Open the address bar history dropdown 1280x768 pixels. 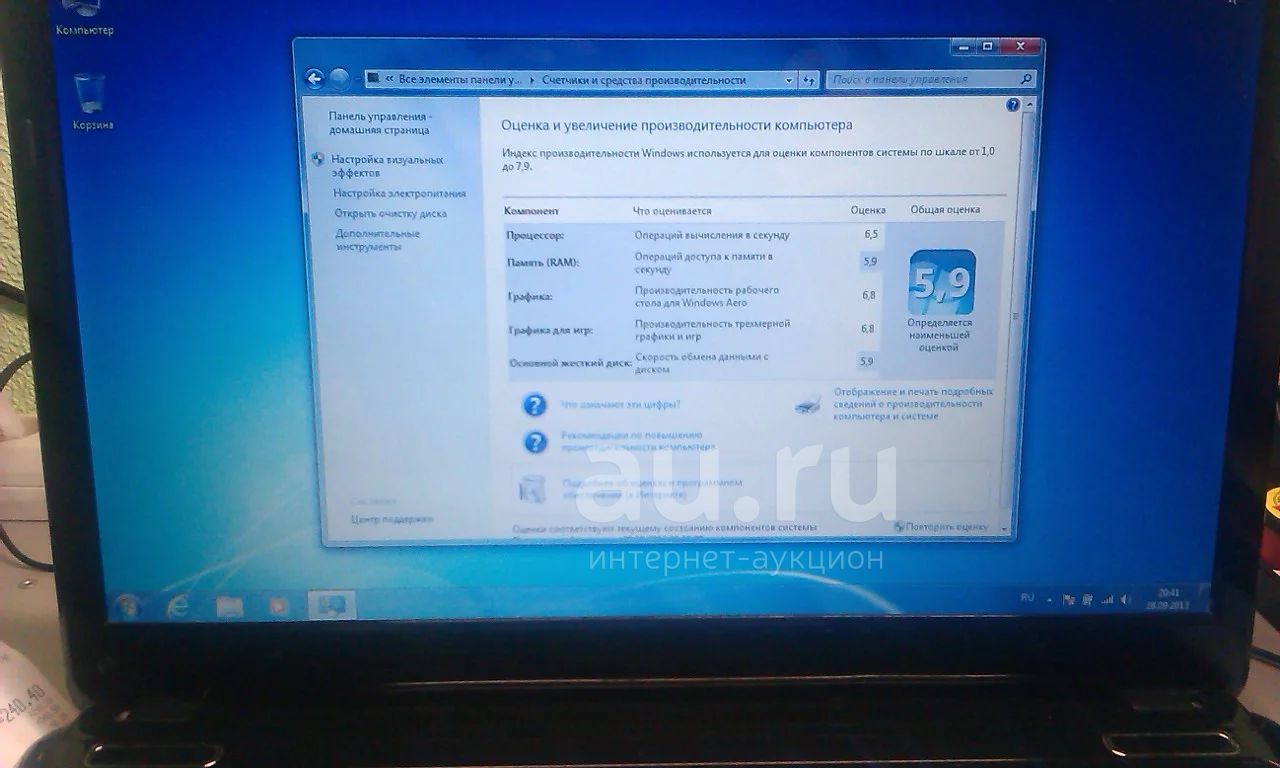pos(790,80)
